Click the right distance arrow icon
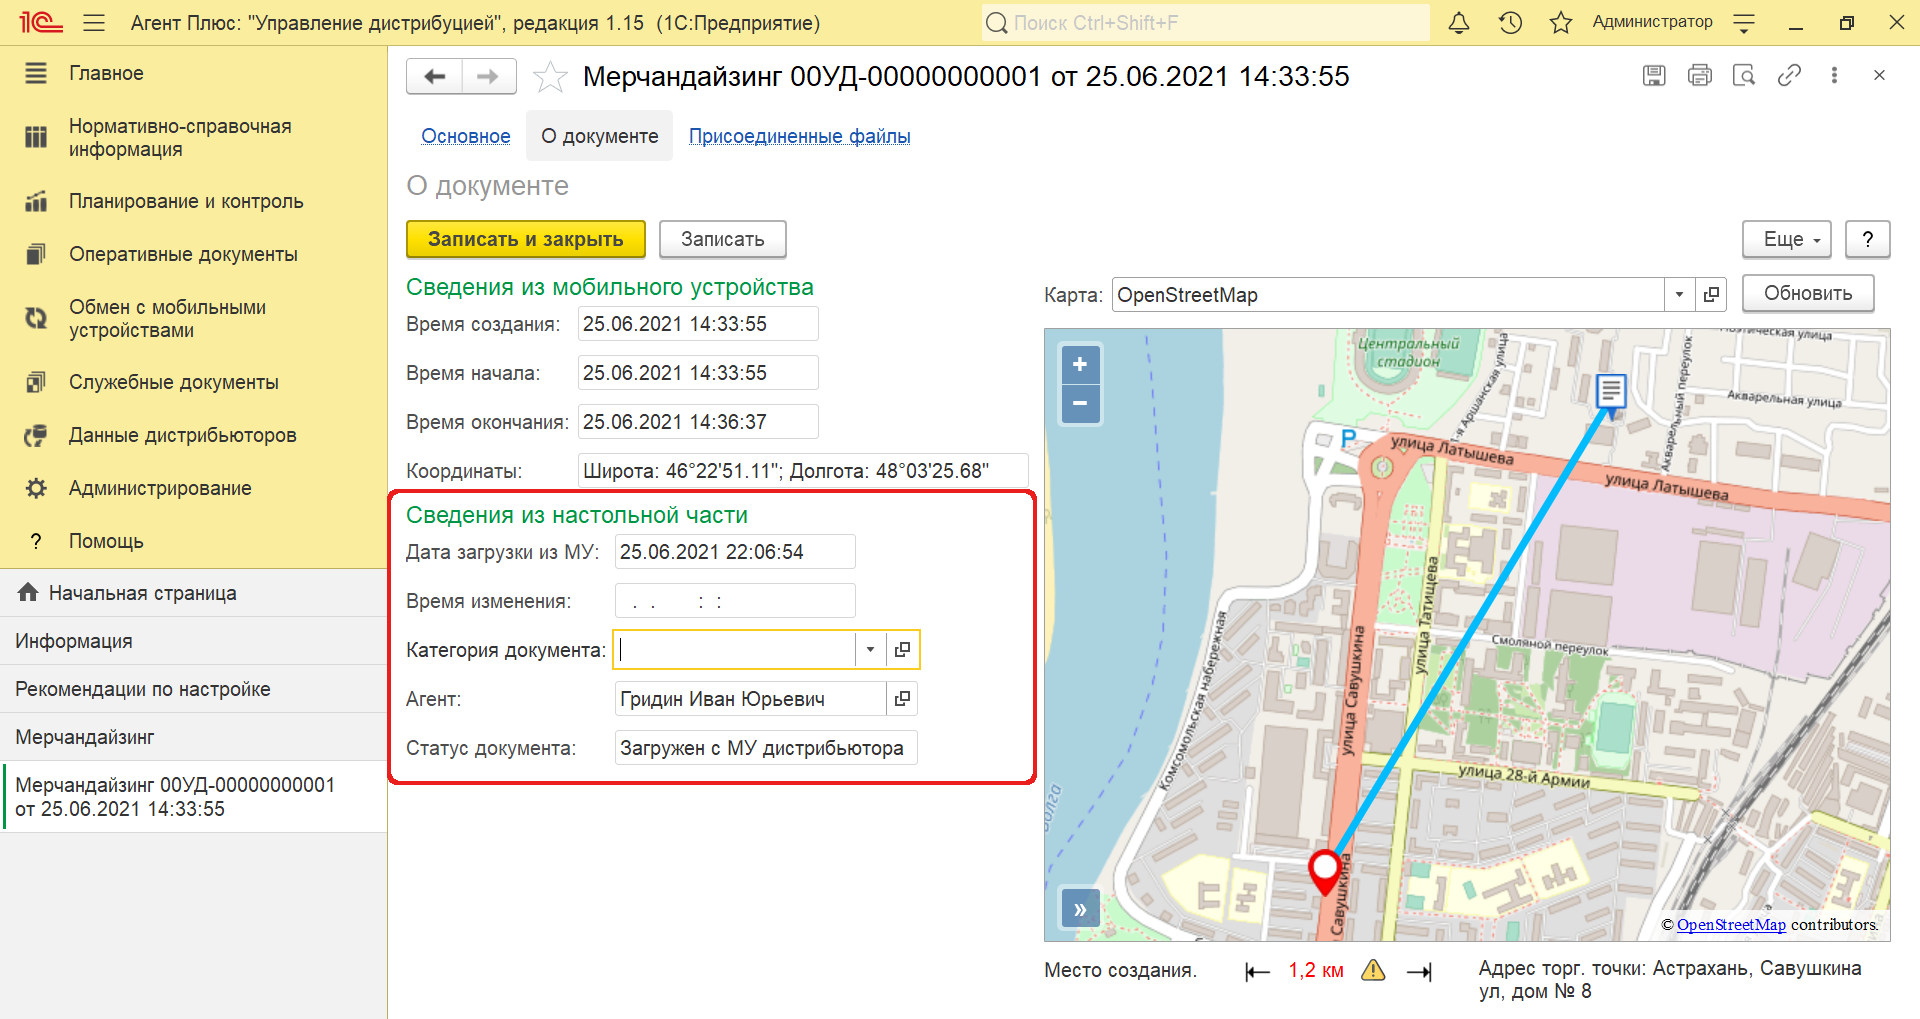Image resolution: width=1920 pixels, height=1019 pixels. point(1419,971)
